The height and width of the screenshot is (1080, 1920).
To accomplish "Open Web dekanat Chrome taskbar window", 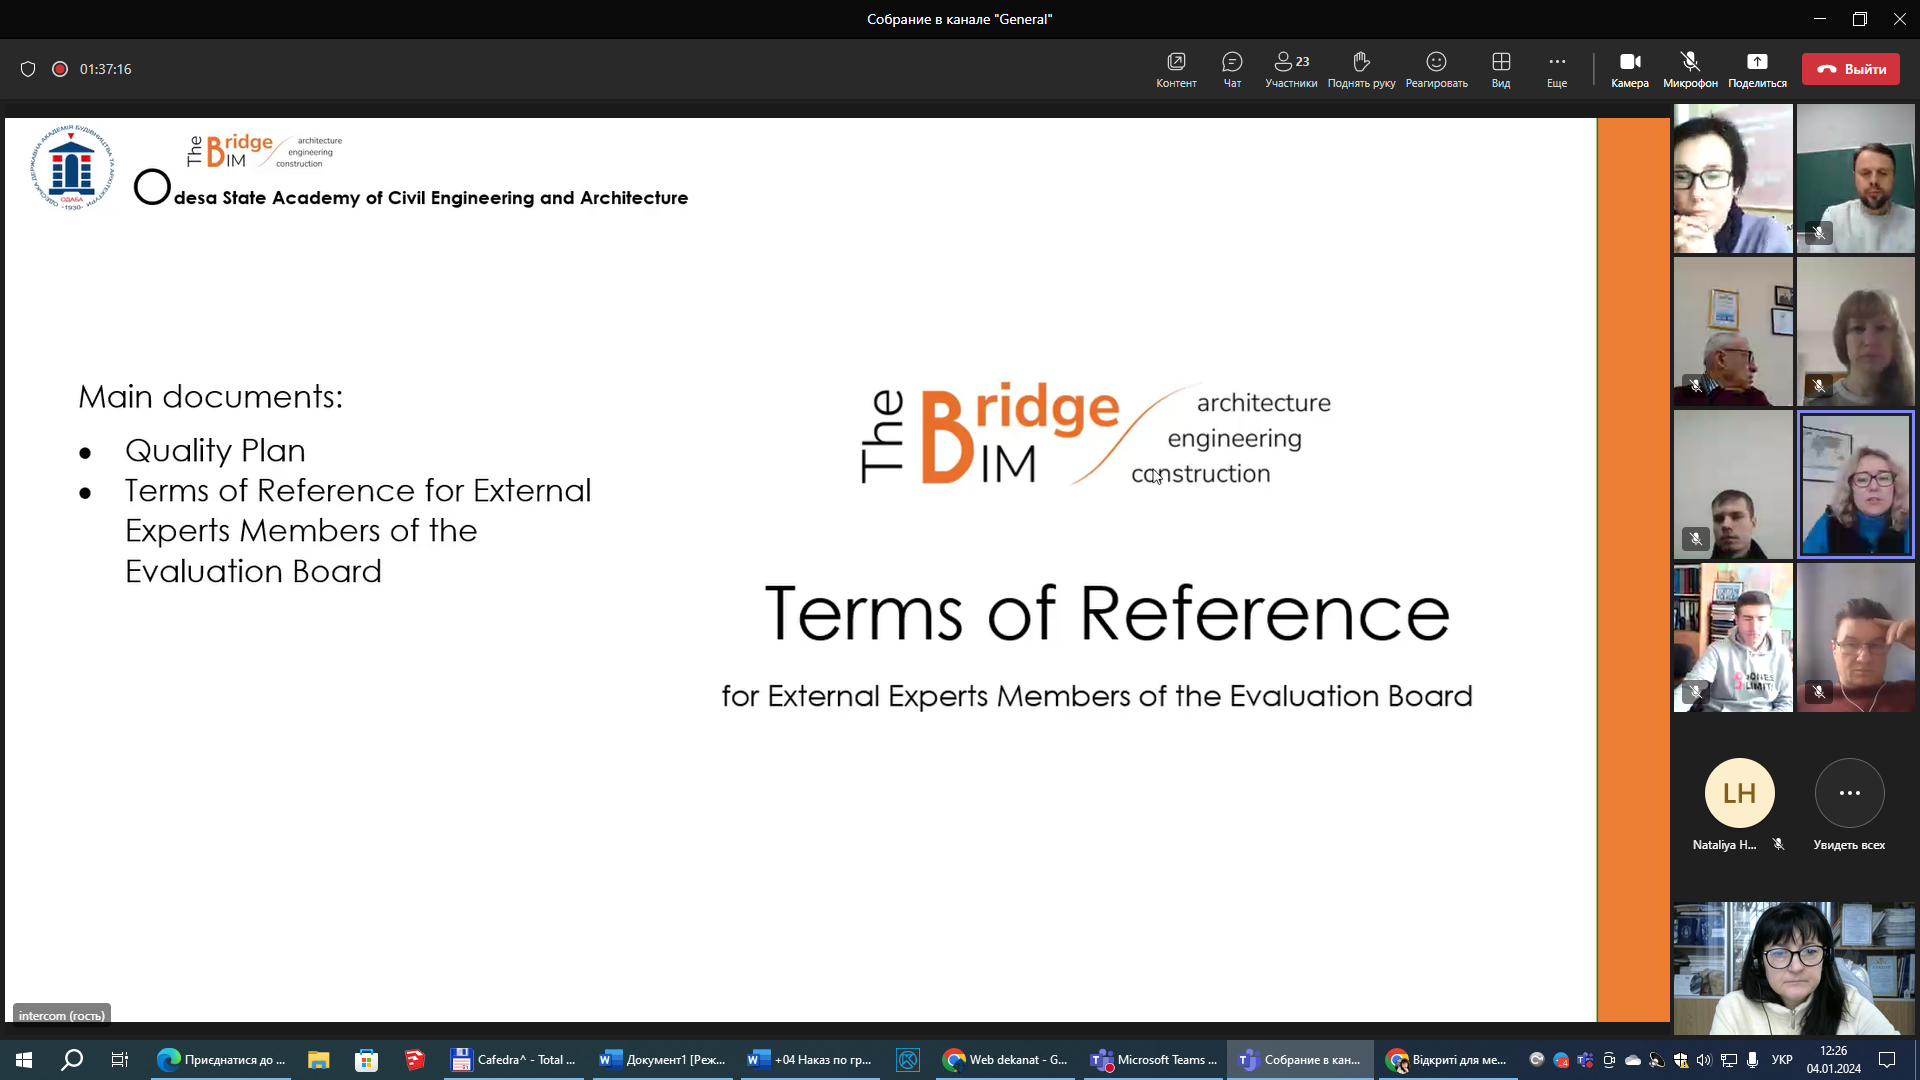I will (x=1006, y=1060).
